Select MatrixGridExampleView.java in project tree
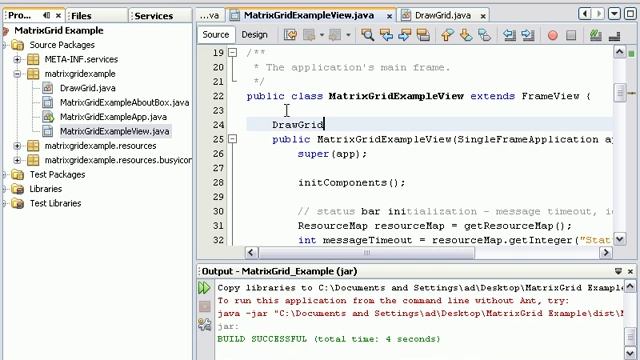 (x=115, y=131)
